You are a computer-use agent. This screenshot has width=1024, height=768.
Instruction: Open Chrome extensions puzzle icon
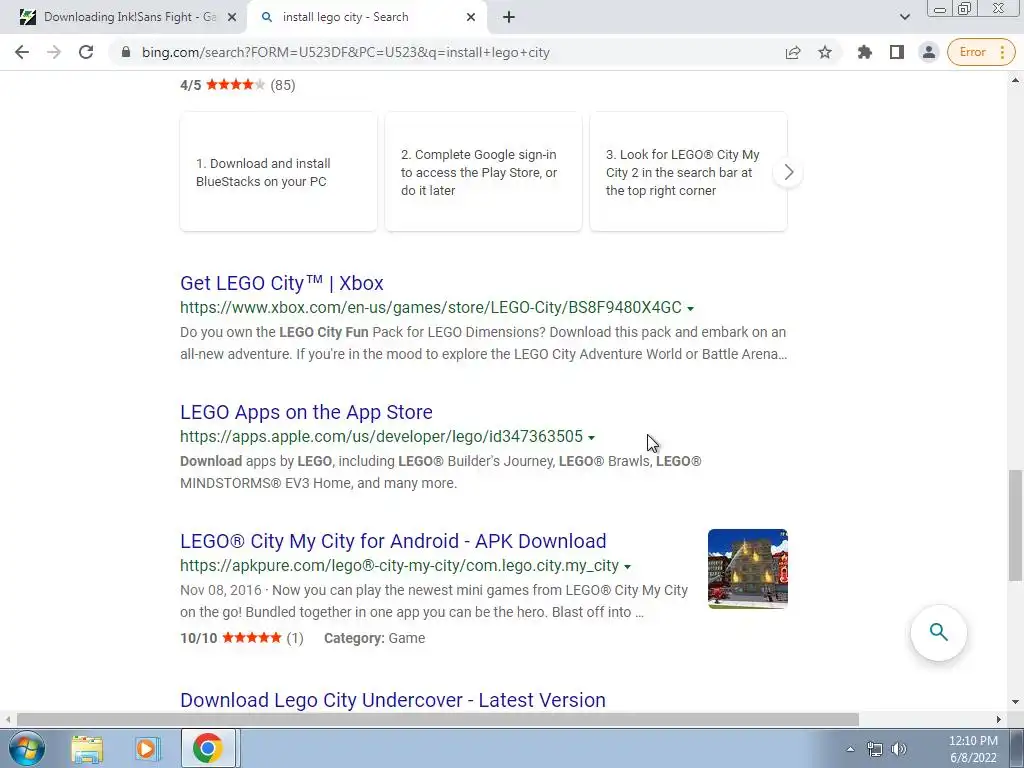pos(865,52)
